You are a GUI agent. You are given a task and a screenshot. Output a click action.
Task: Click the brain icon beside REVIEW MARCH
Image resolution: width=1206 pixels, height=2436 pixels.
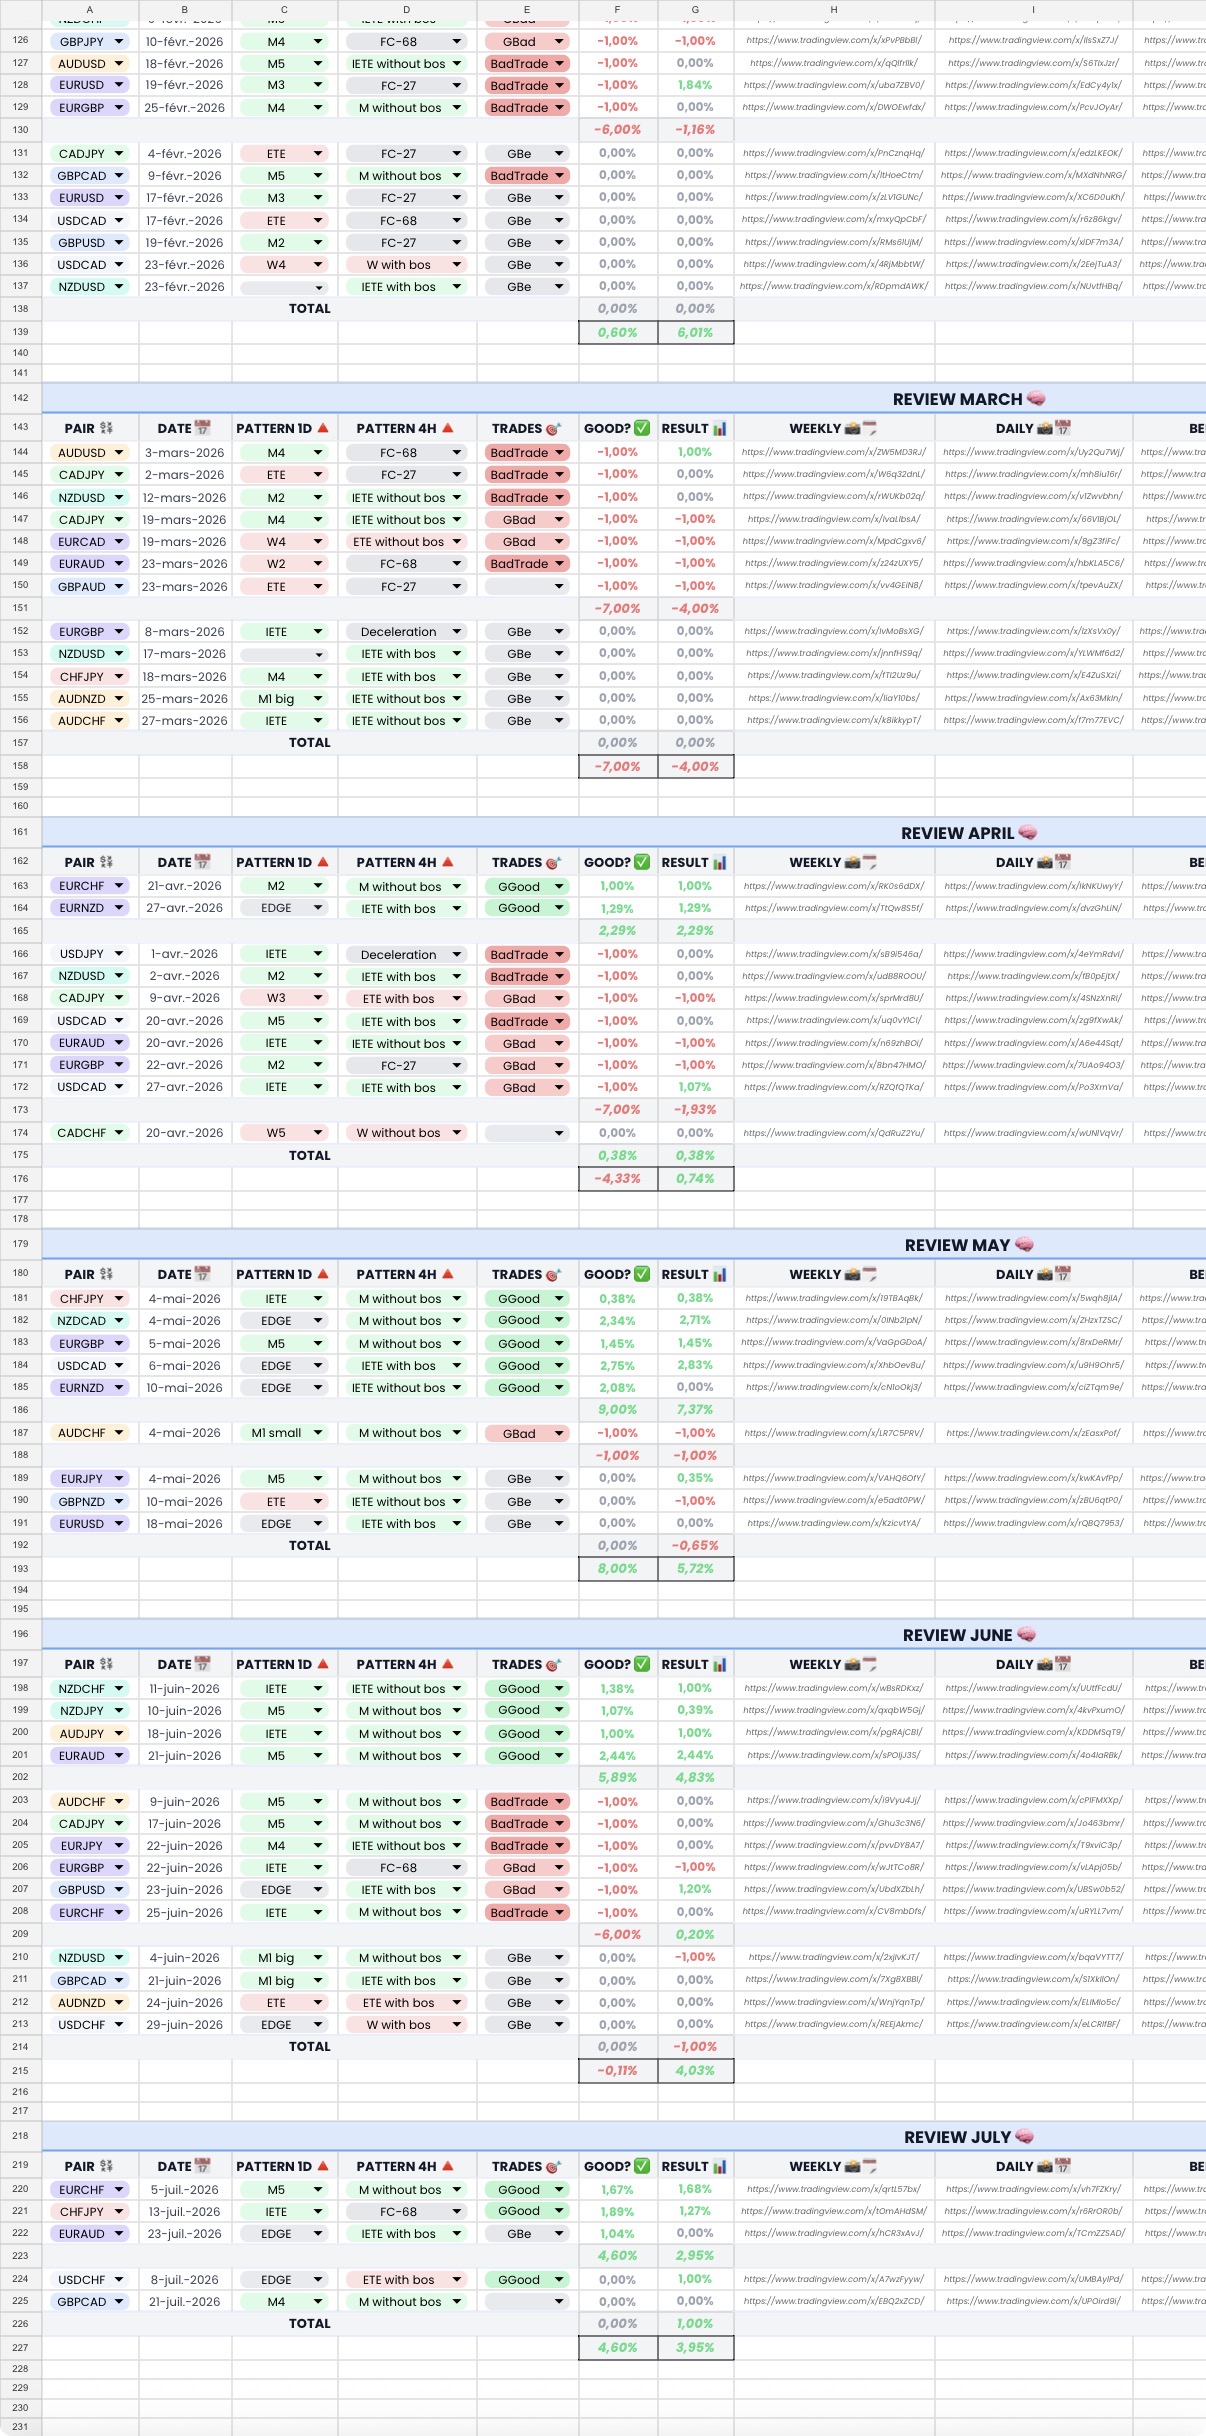pyautogui.click(x=1036, y=399)
